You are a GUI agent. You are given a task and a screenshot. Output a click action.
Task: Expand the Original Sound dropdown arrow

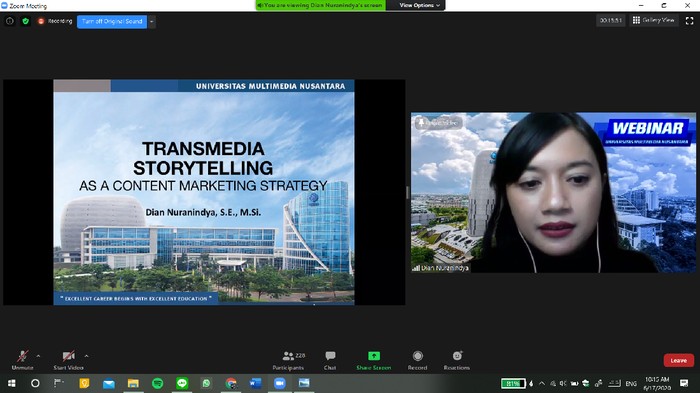pyautogui.click(x=152, y=21)
